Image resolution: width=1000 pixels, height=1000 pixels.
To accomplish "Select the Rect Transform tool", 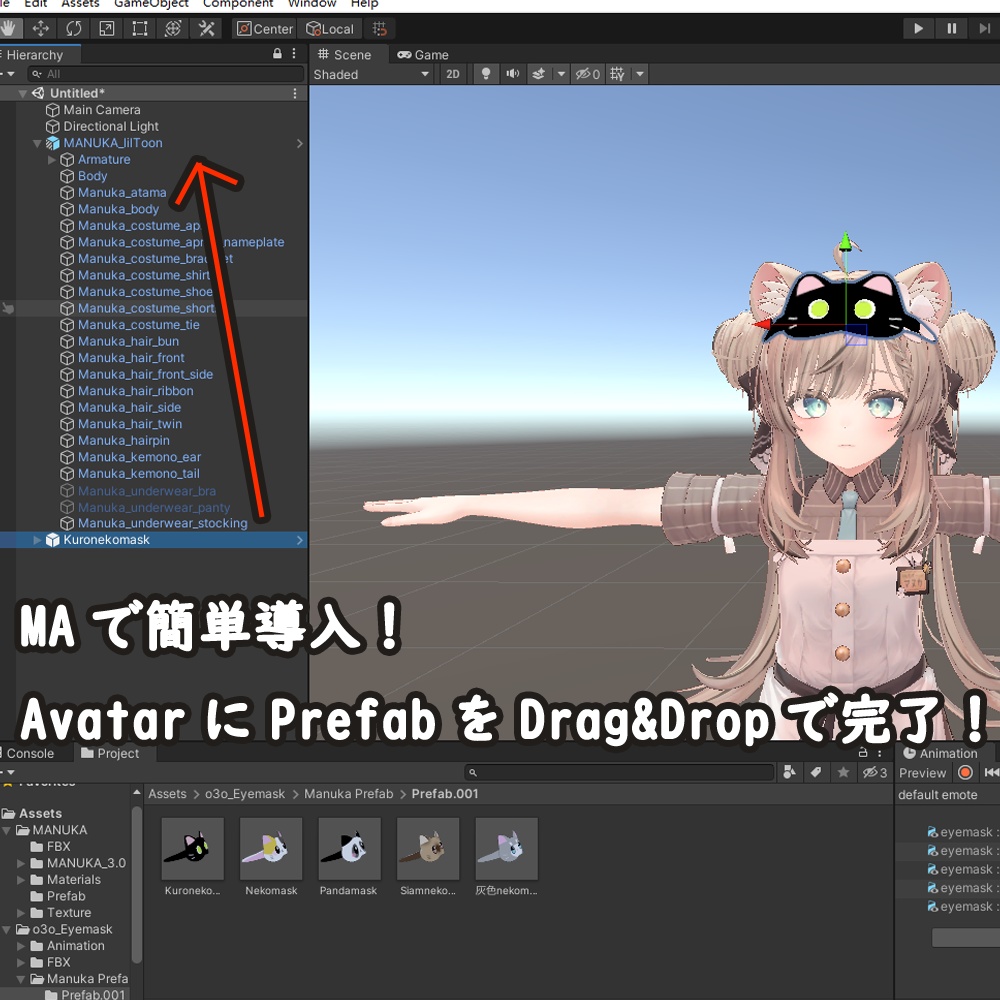I will click(138, 28).
